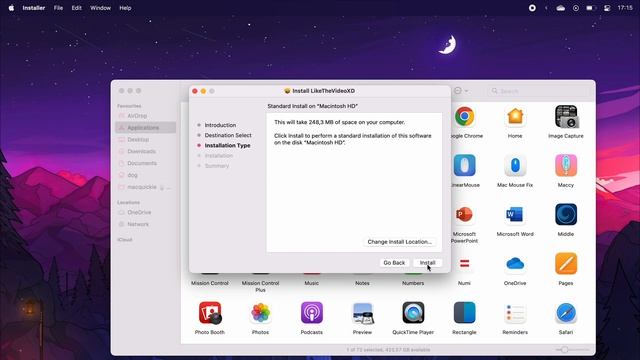This screenshot has height=360, width=640.
Task: Select the Rectangle app icon
Action: 464,313
